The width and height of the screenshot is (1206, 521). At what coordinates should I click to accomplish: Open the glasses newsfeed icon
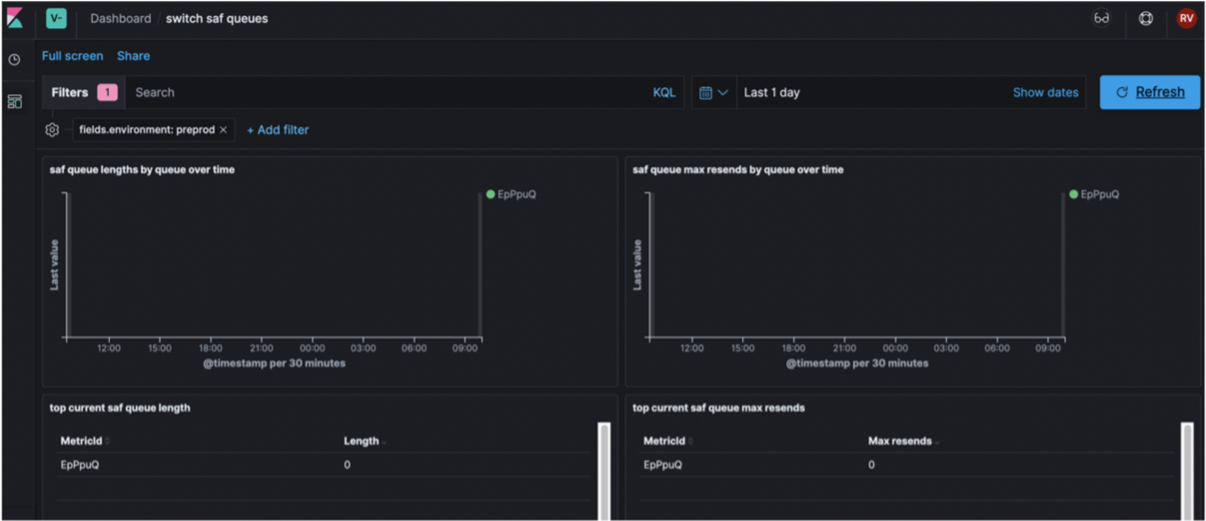coord(1101,19)
